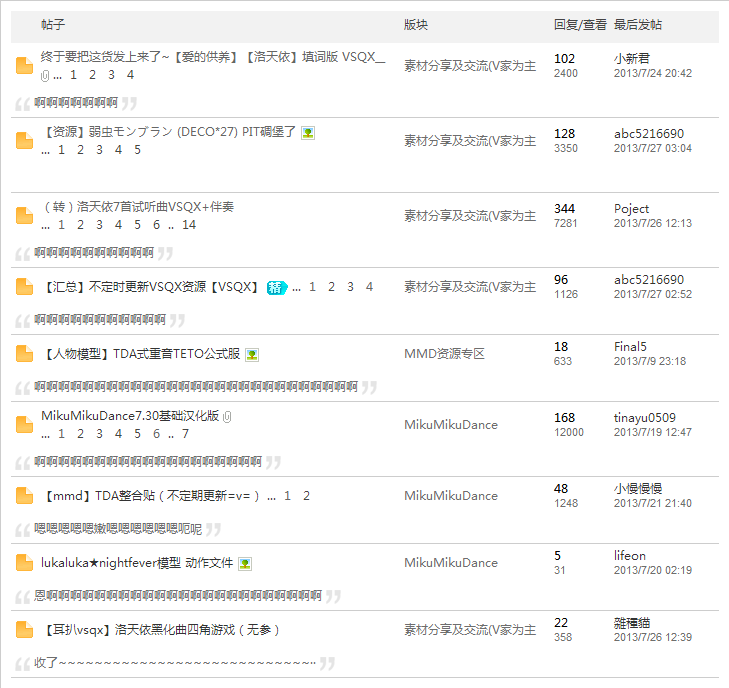Open thread 【资源】弱虫モンブラン (DECO*27)

[x=168, y=132]
